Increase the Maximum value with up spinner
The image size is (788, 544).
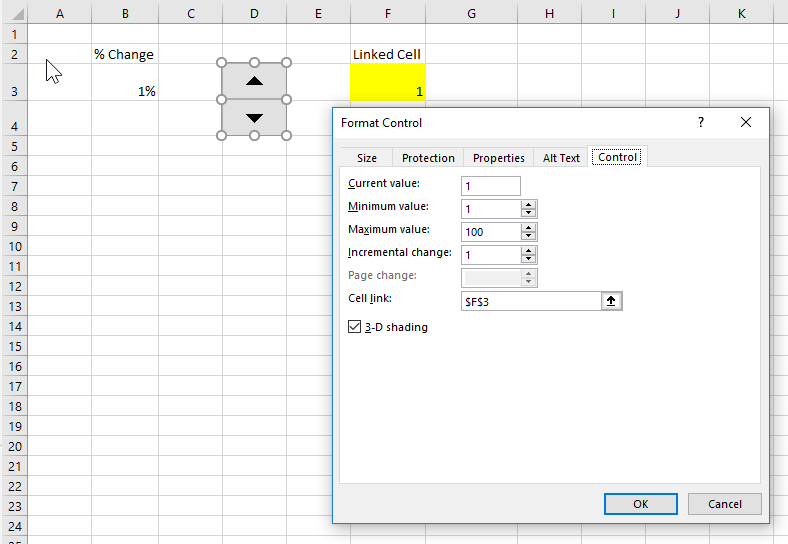528,228
